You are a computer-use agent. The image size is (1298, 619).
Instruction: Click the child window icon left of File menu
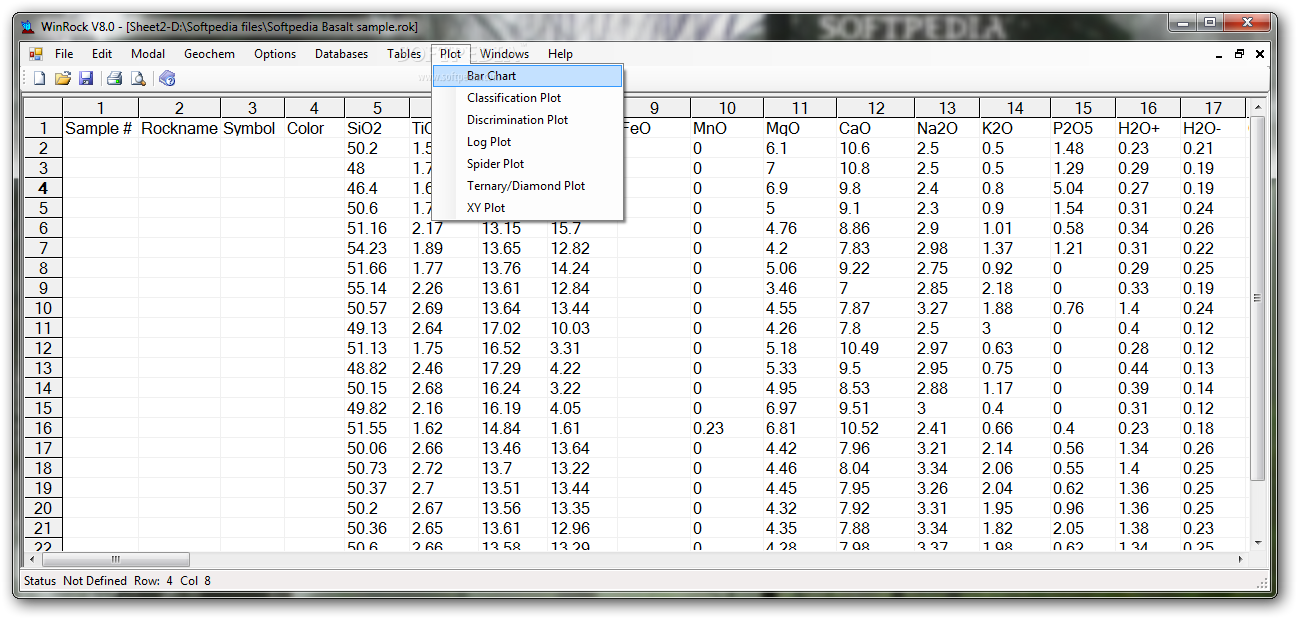click(x=36, y=54)
